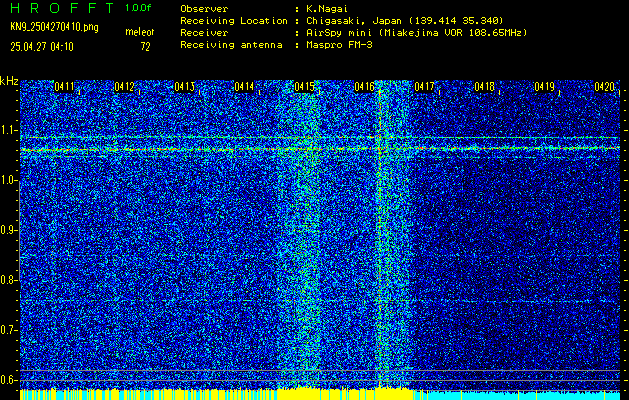Click the Maspro FM-3 antenna text
The image size is (629, 400).
click(x=339, y=45)
